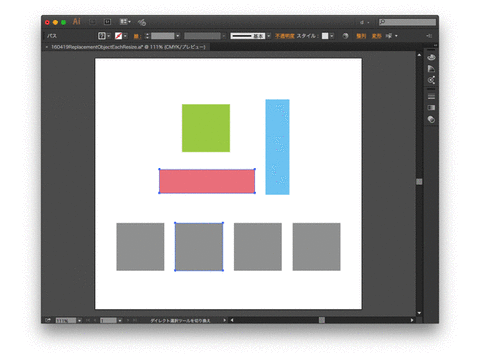Click the vertical scrollbar thumb
Screen dimensions: 480x360
pyautogui.click(x=419, y=182)
